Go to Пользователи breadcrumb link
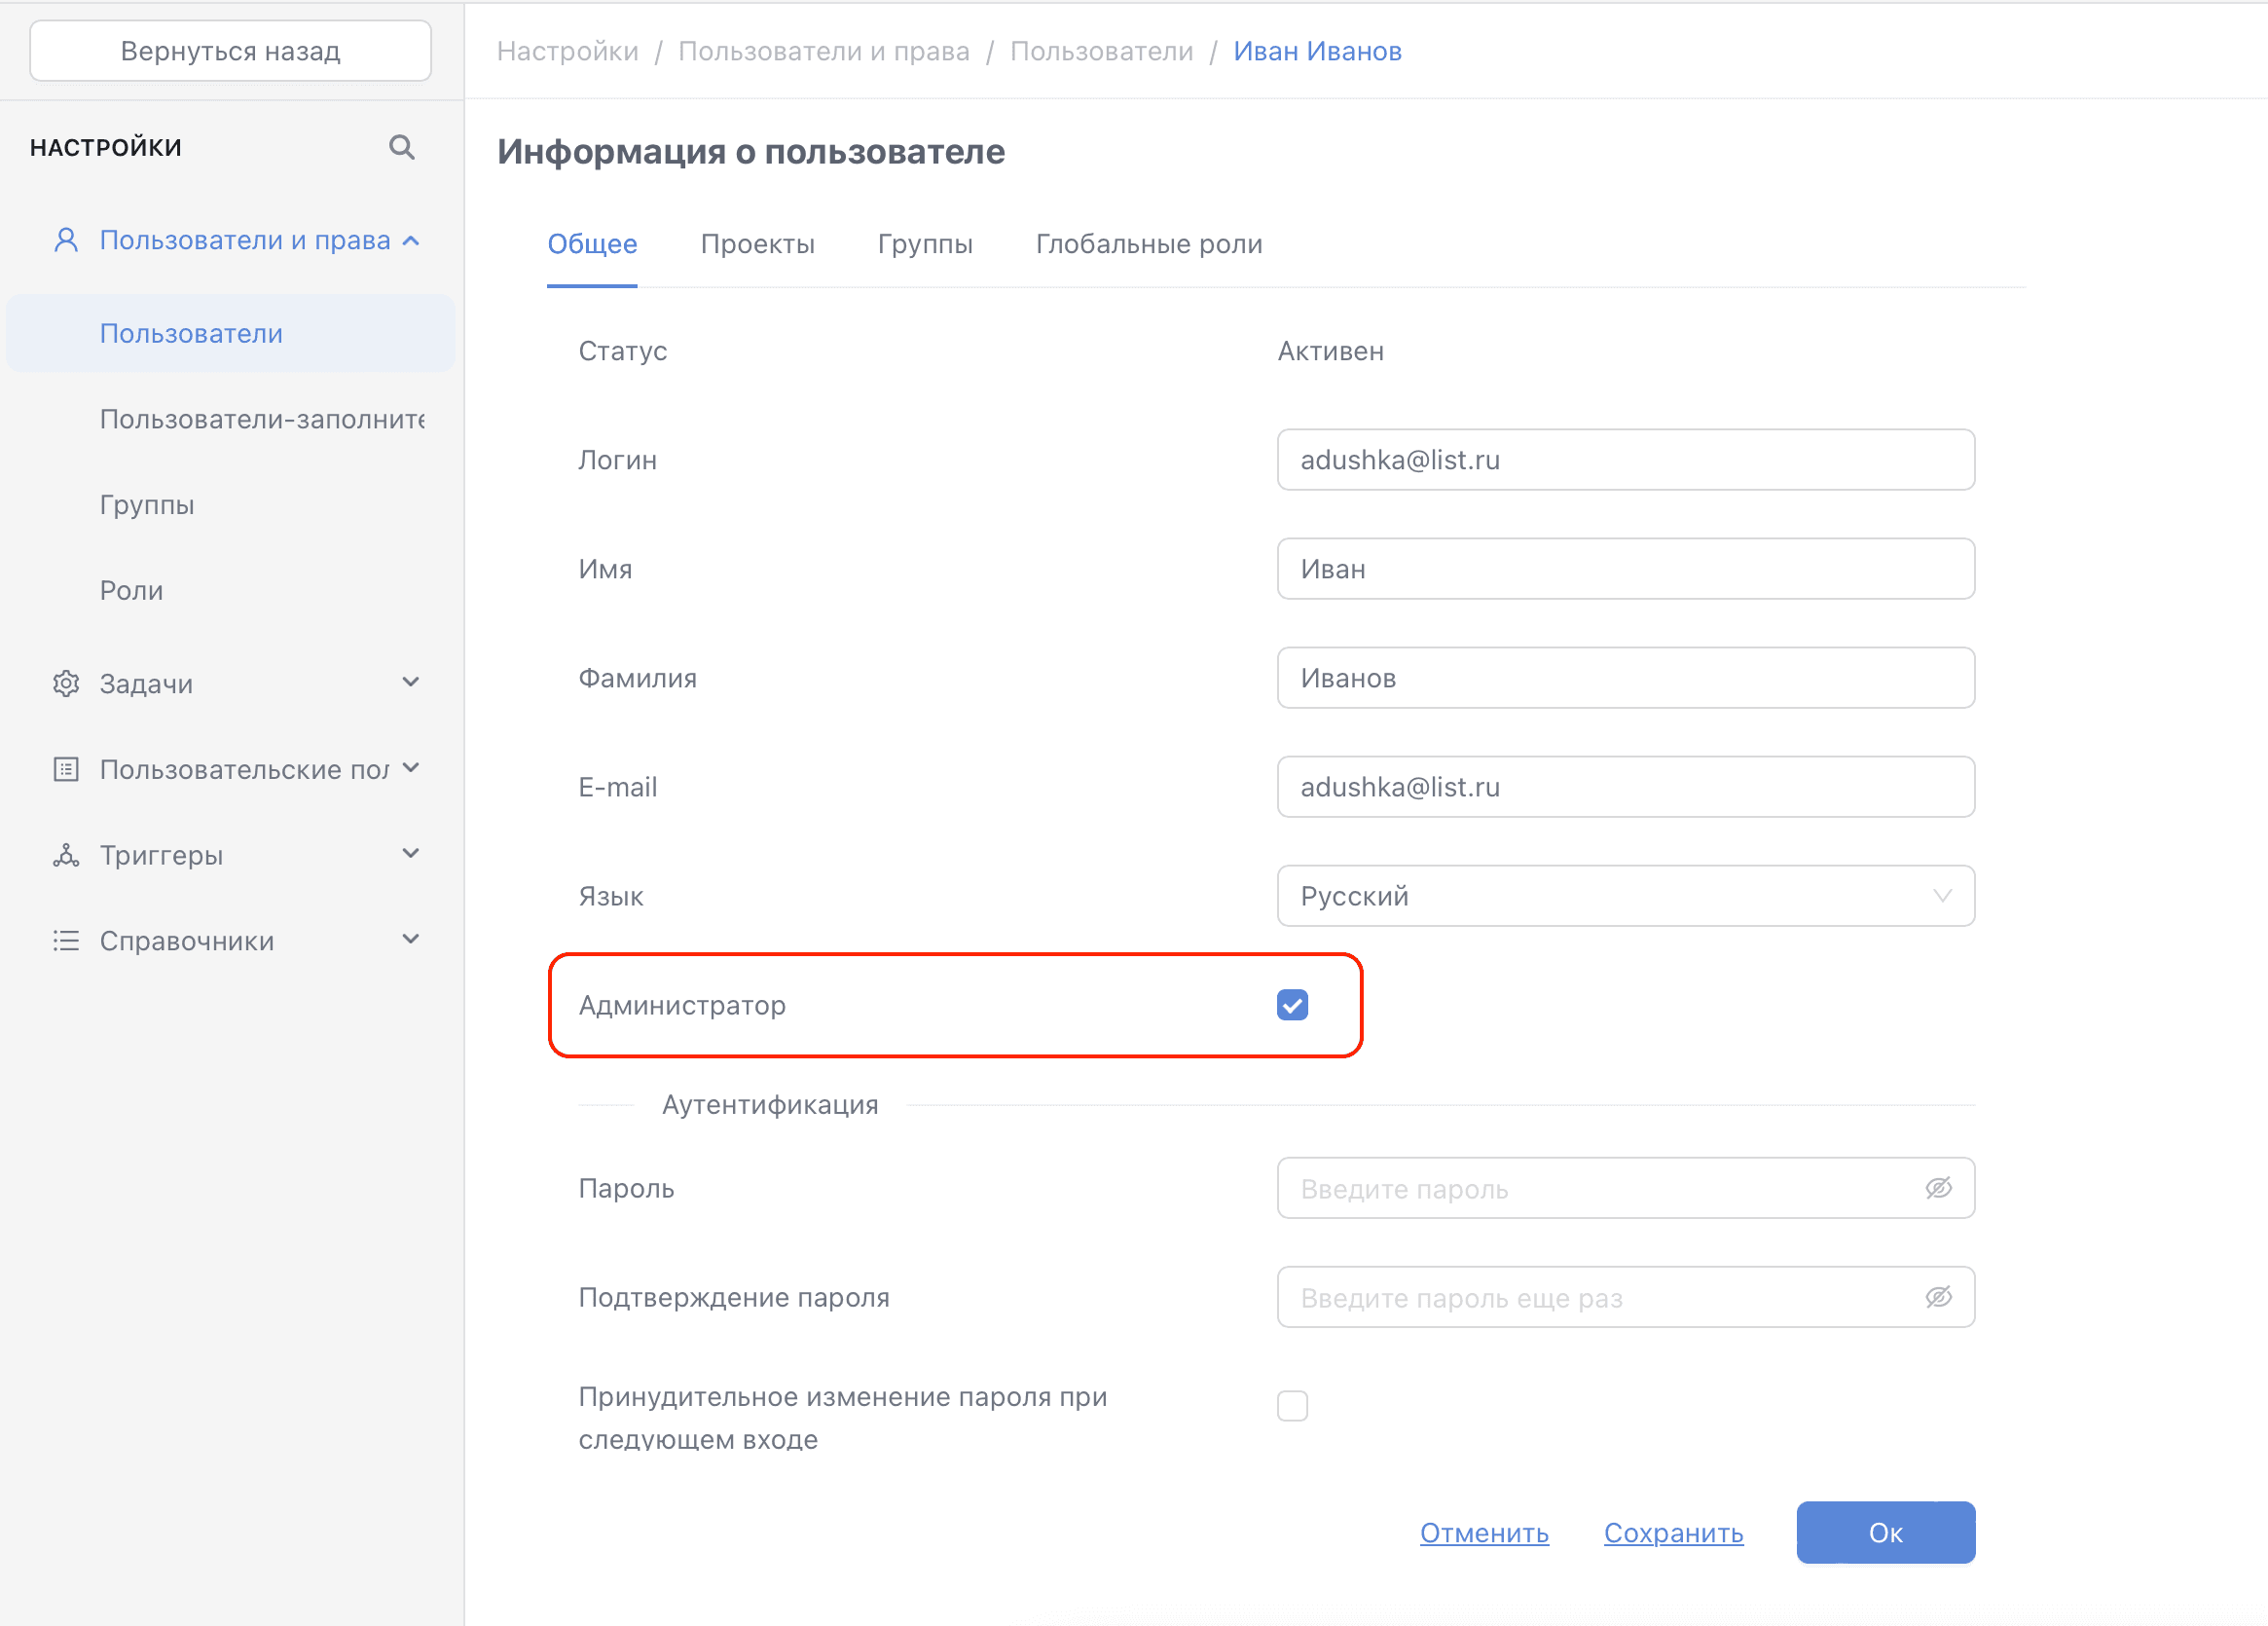Screen dimensions: 2268x1626 [x=1101, y=51]
